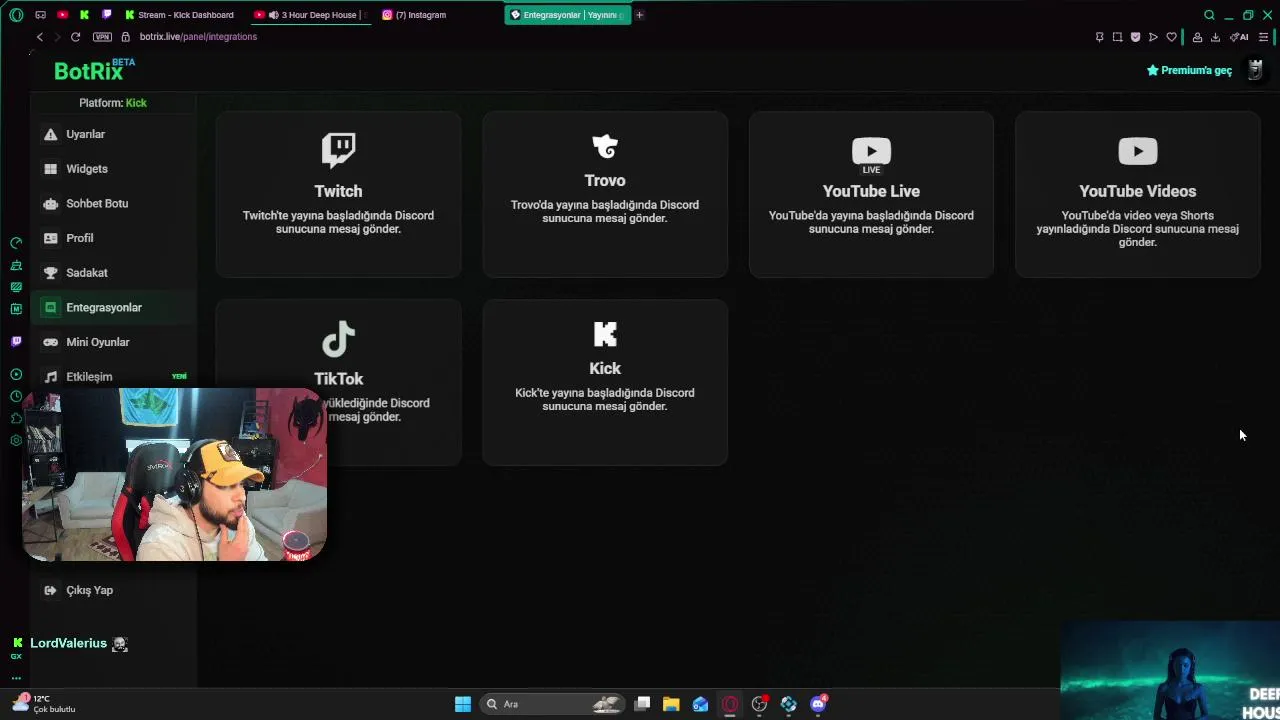Open Mini Oyunlar section

(x=112, y=342)
